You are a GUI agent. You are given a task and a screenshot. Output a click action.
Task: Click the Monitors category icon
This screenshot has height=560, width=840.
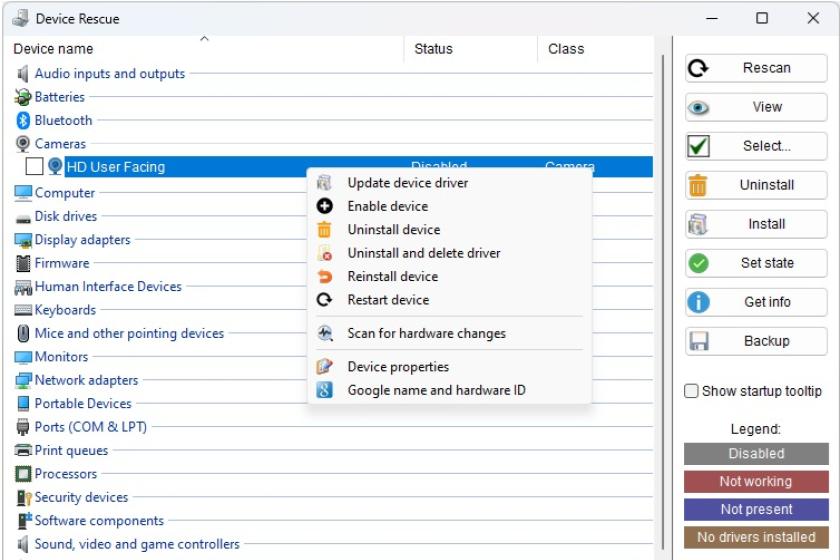(x=23, y=357)
